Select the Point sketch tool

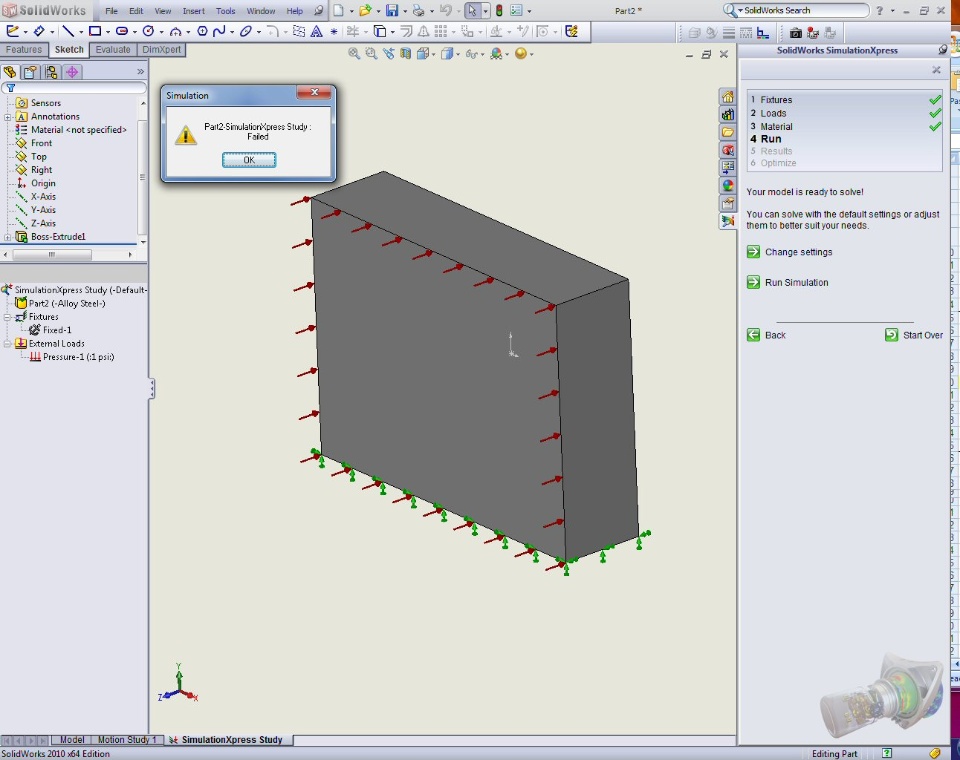(334, 31)
